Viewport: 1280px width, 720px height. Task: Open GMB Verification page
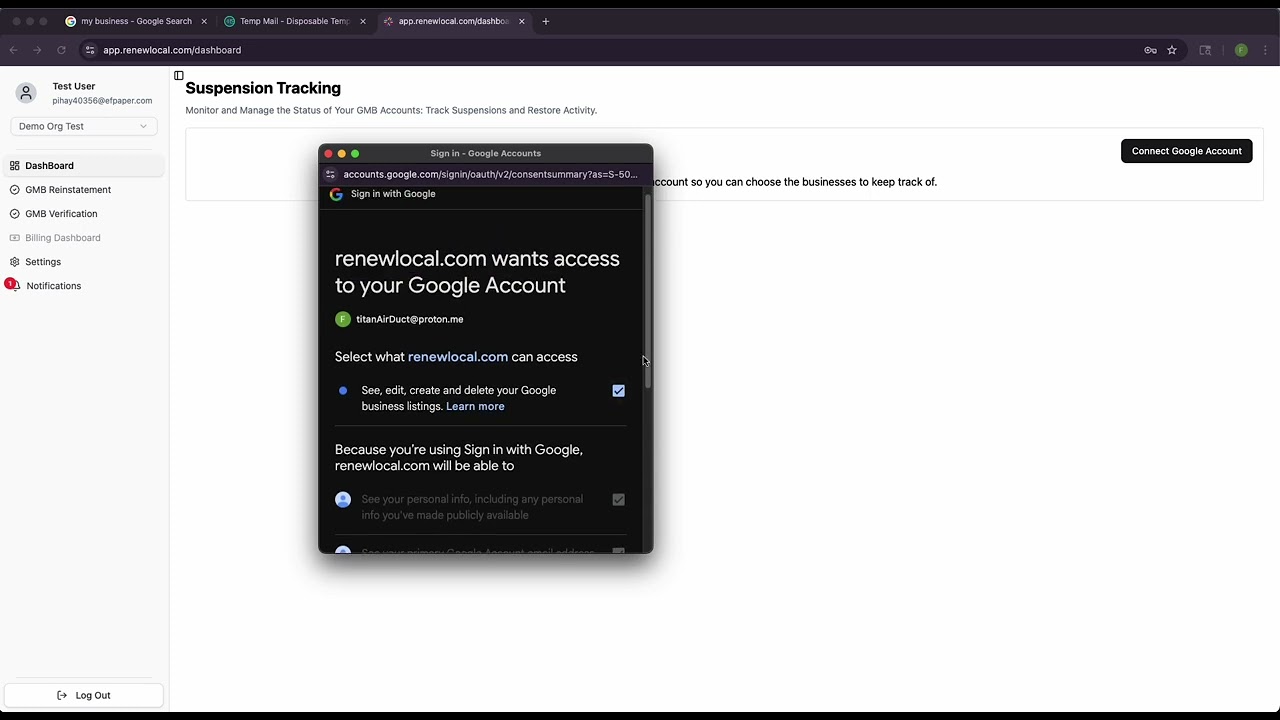pos(83,214)
